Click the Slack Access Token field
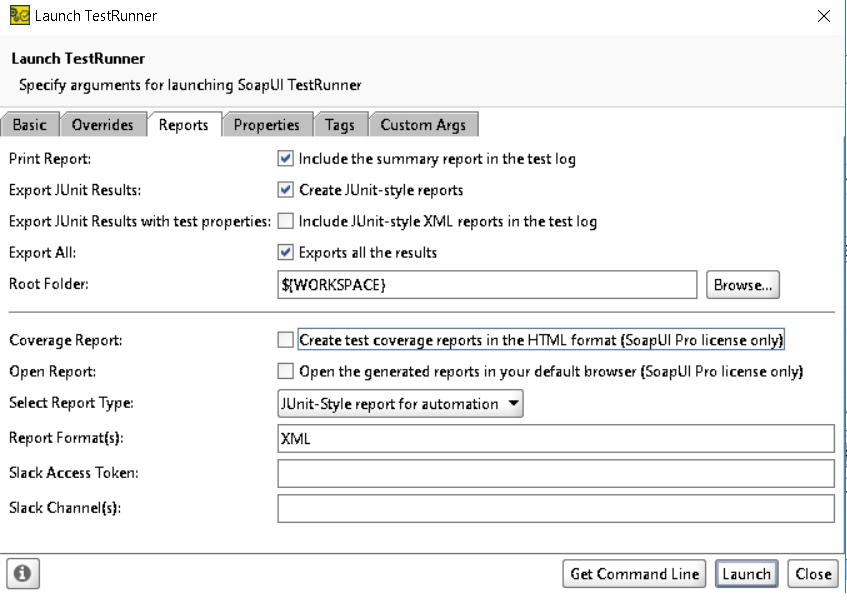The image size is (847, 602). [x=555, y=473]
